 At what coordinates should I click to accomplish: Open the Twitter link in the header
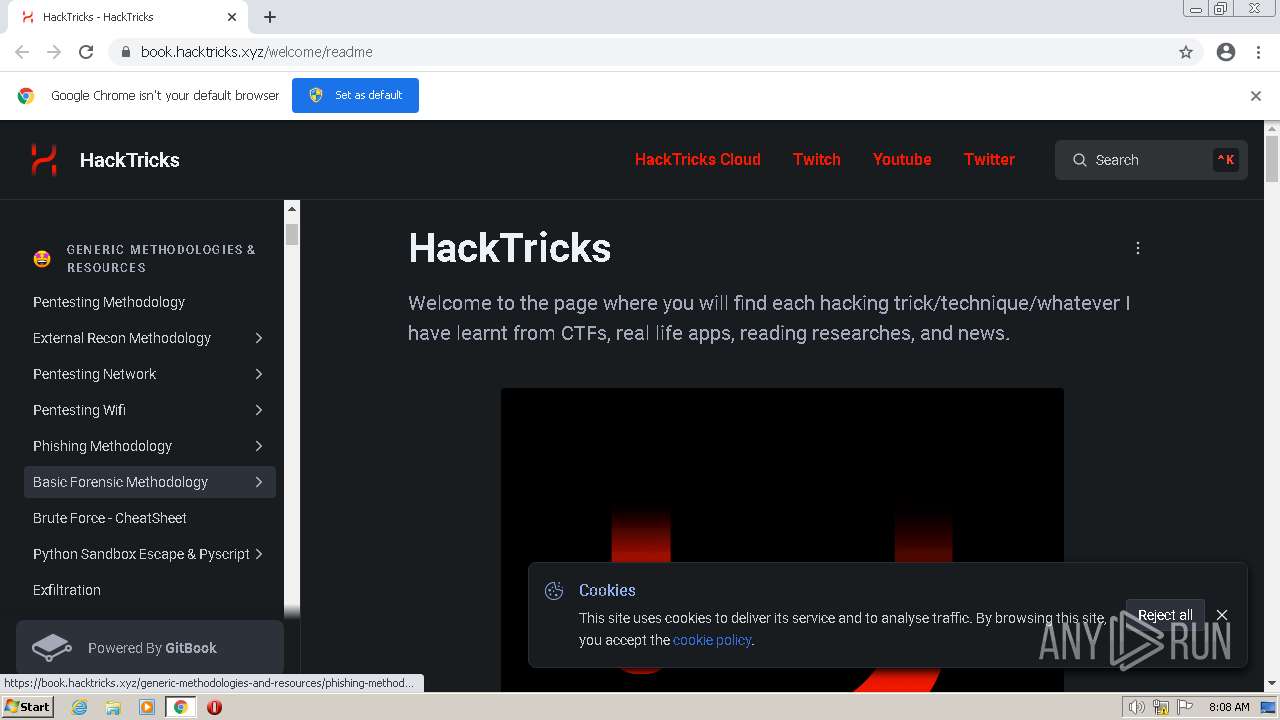989,159
